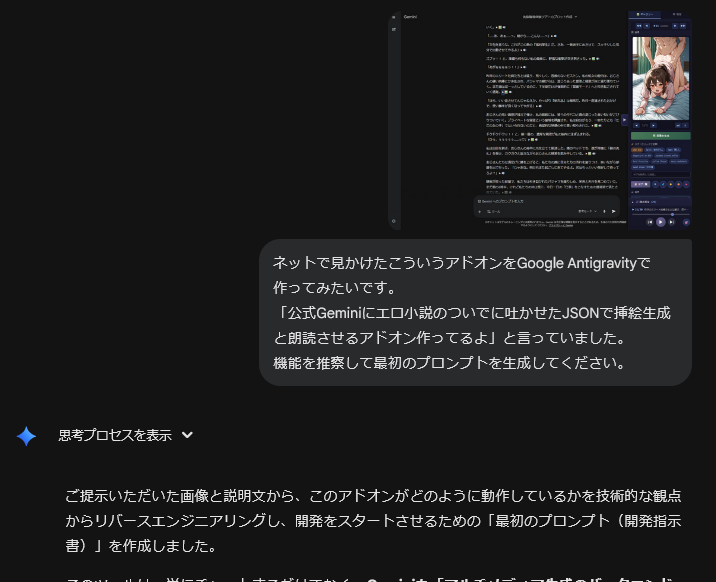This screenshot has height=582, width=716.
Task: Expand the 思考プロセスを表示 chevron
Action: click(187, 436)
